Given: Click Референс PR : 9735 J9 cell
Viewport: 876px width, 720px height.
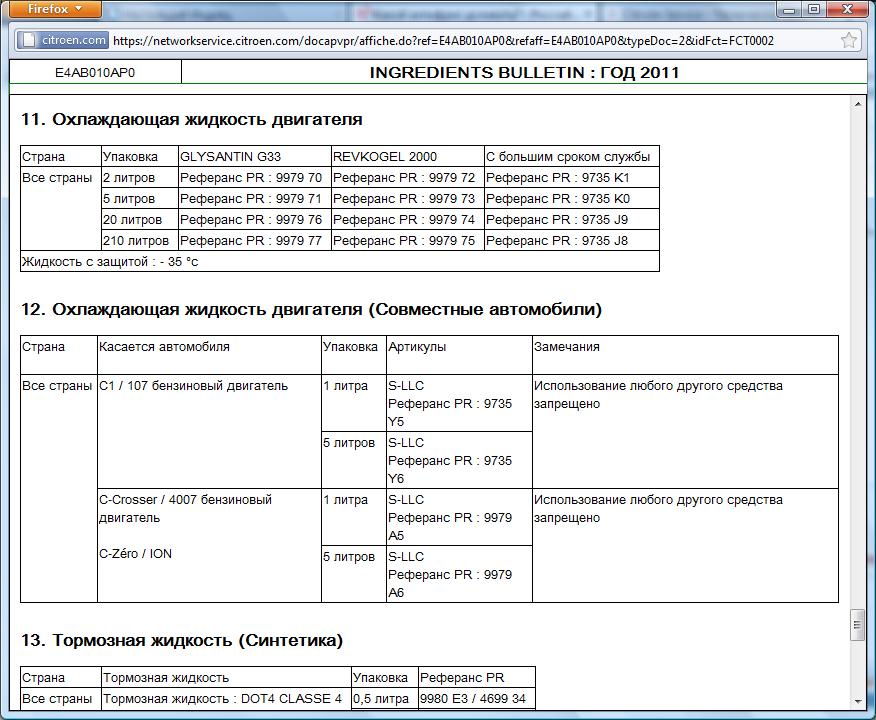Looking at the screenshot, I should pos(572,220).
